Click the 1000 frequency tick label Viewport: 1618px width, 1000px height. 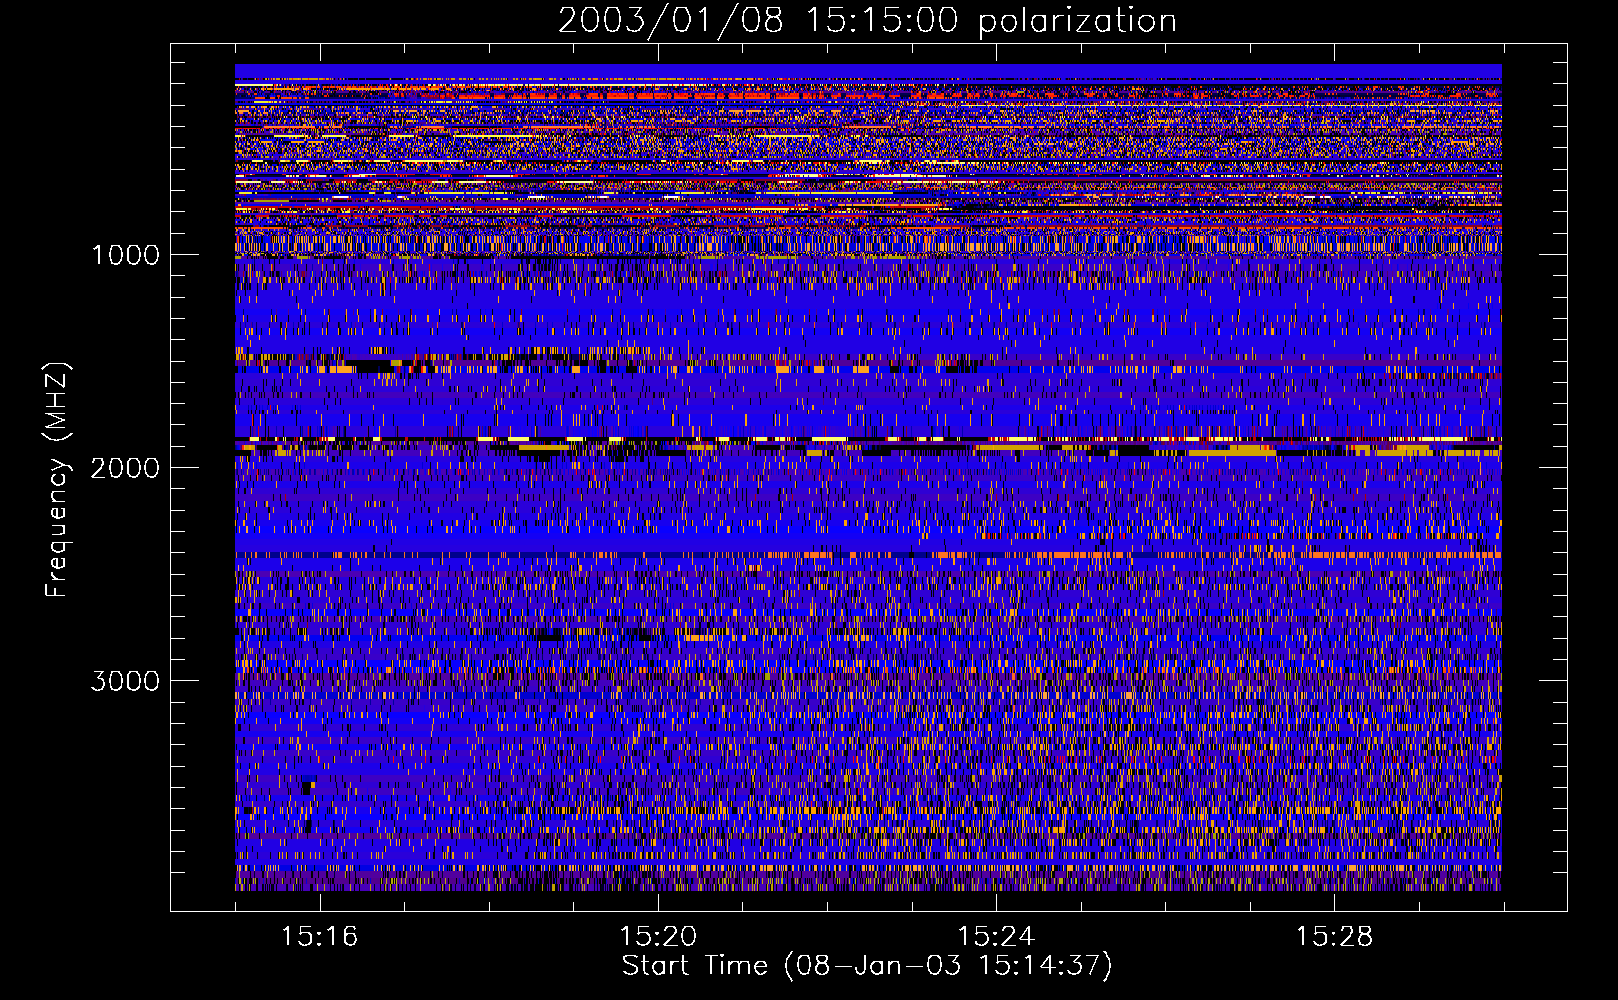pyautogui.click(x=125, y=255)
